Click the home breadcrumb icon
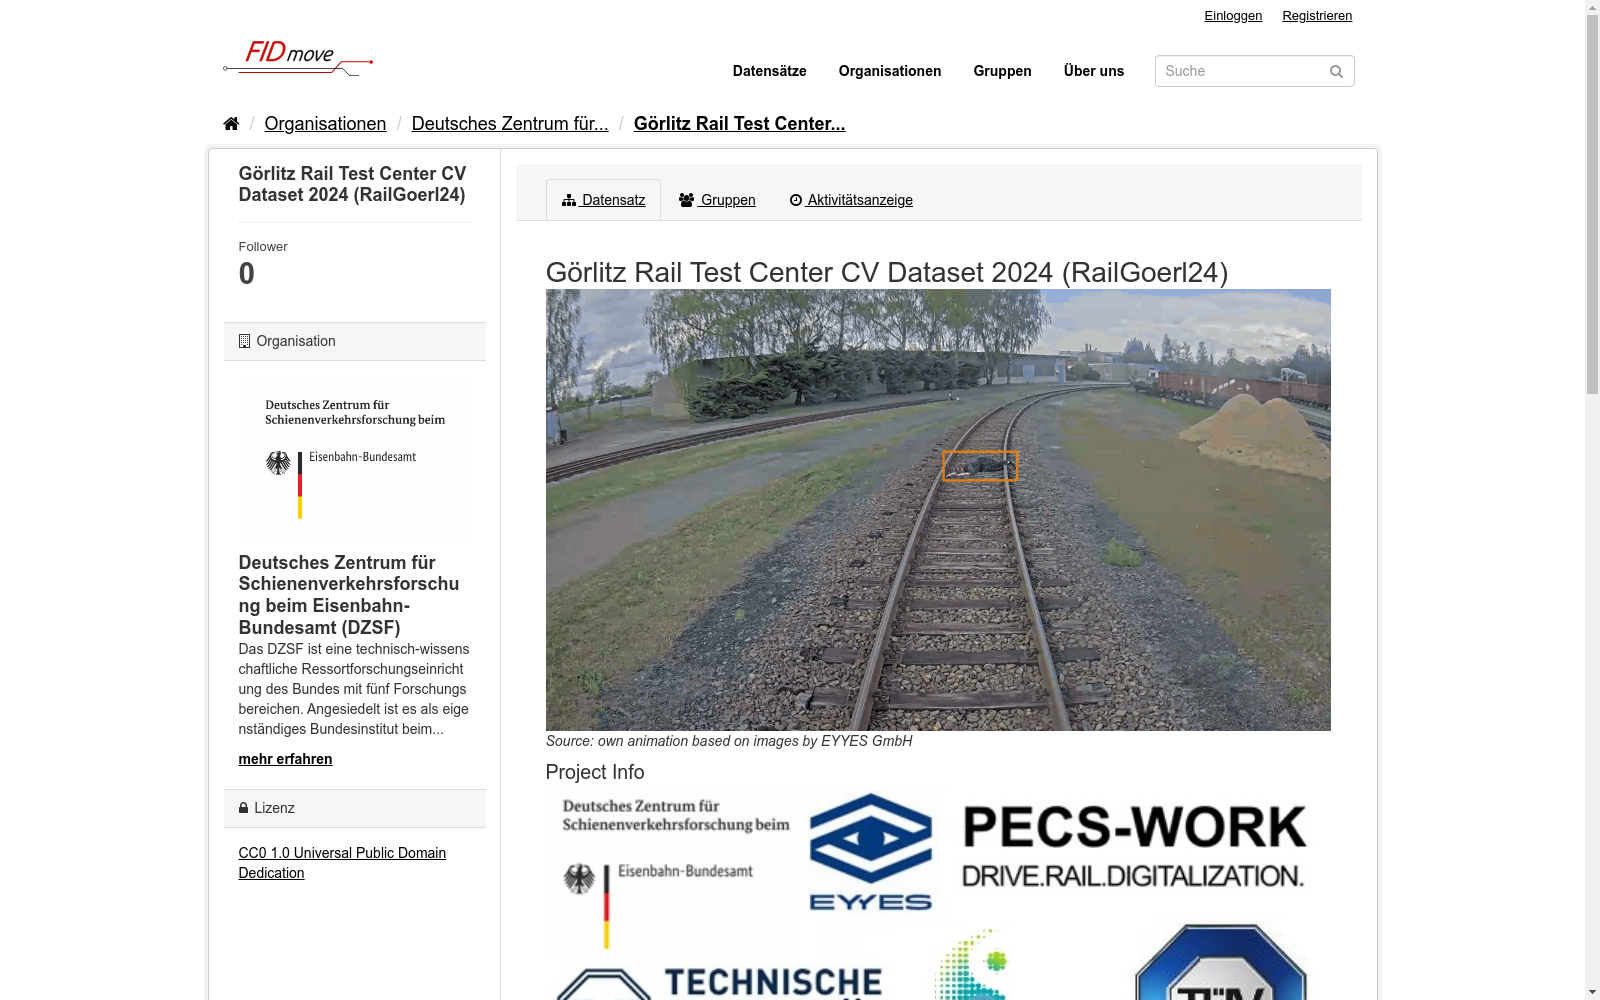Screen dimensions: 1600x1000 [x=230, y=122]
